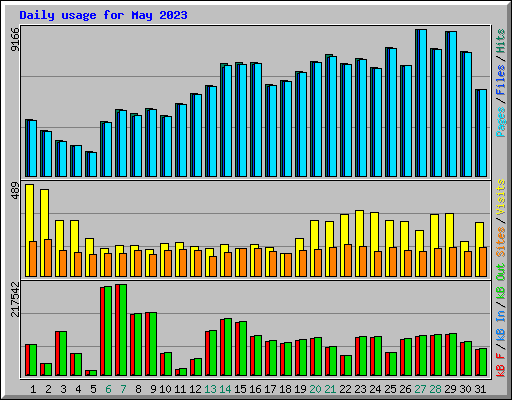
Task: Click the "Pages" legend word
Action: tap(500, 122)
